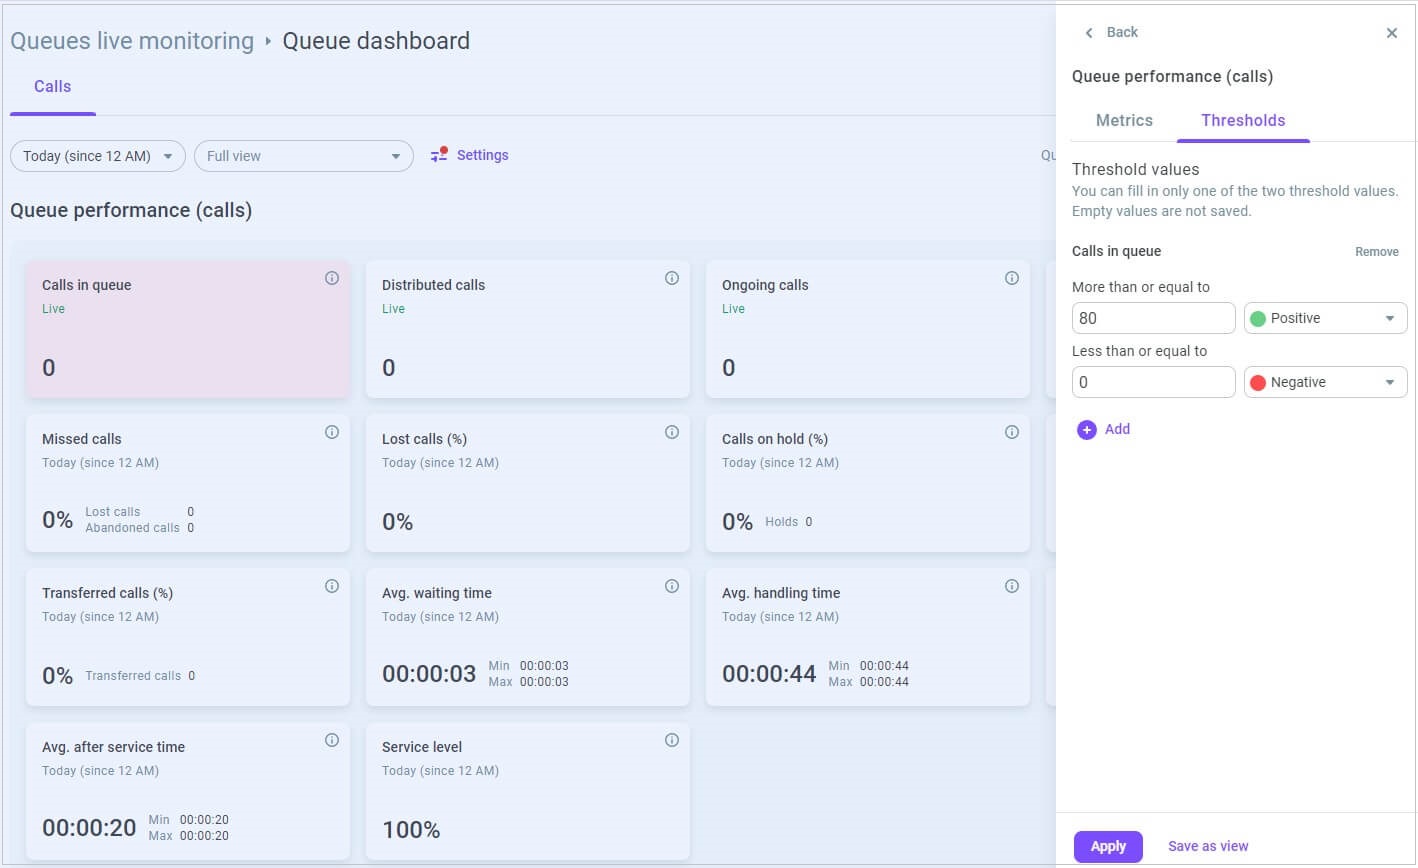Remove the Calls in queue threshold
1418x868 pixels.
click(x=1377, y=252)
